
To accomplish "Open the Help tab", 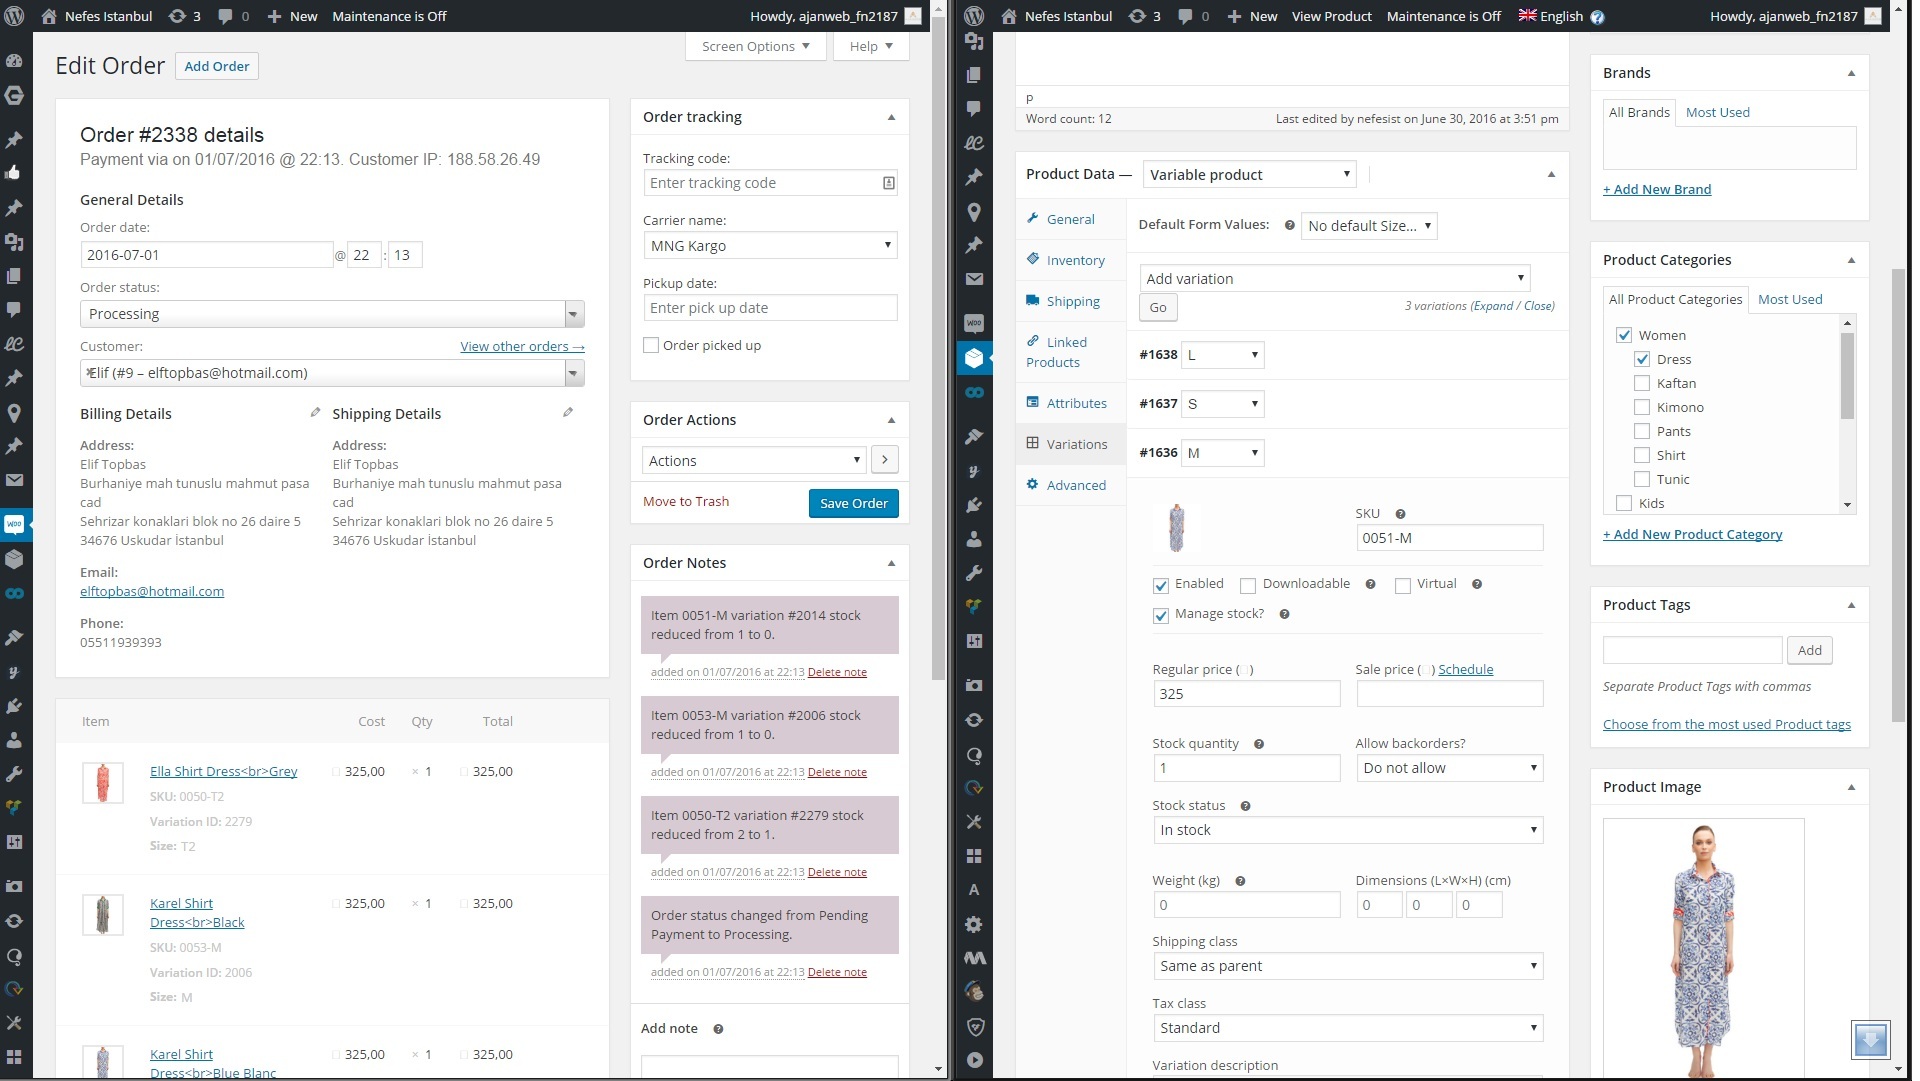I will pos(871,46).
